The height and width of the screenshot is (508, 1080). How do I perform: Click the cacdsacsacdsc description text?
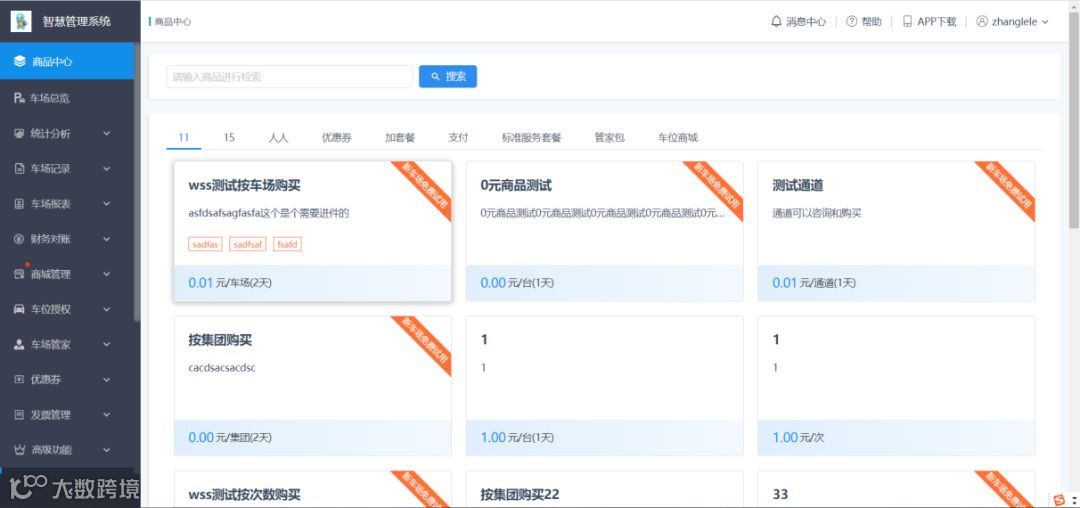point(222,368)
